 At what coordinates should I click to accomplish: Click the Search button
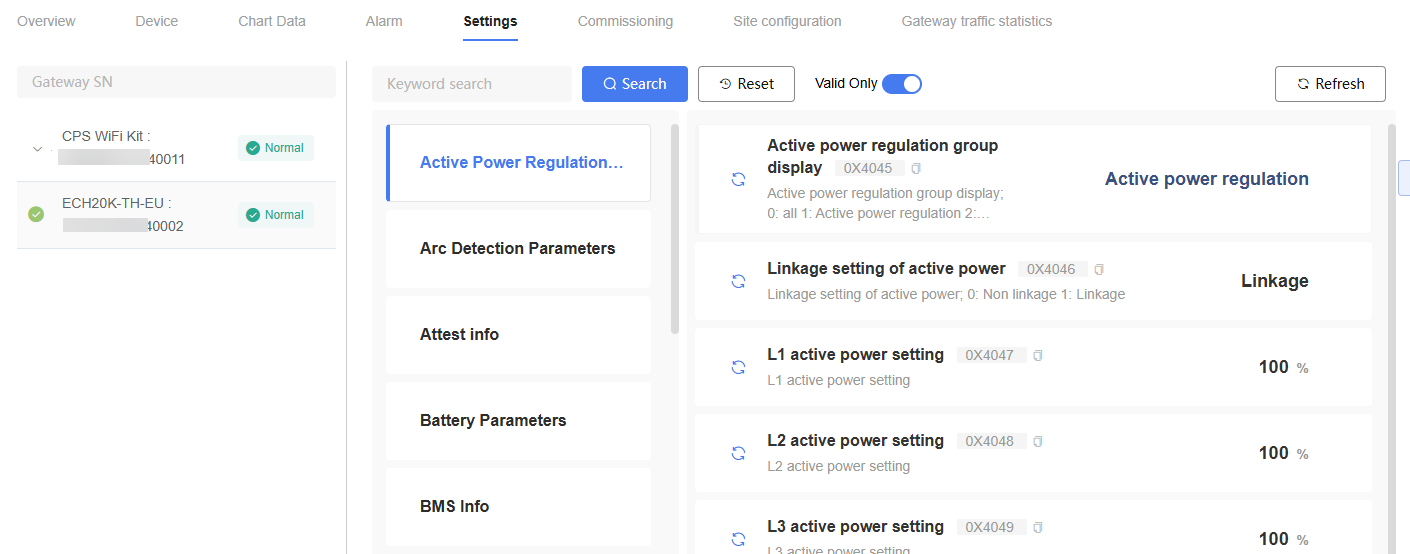coord(635,84)
